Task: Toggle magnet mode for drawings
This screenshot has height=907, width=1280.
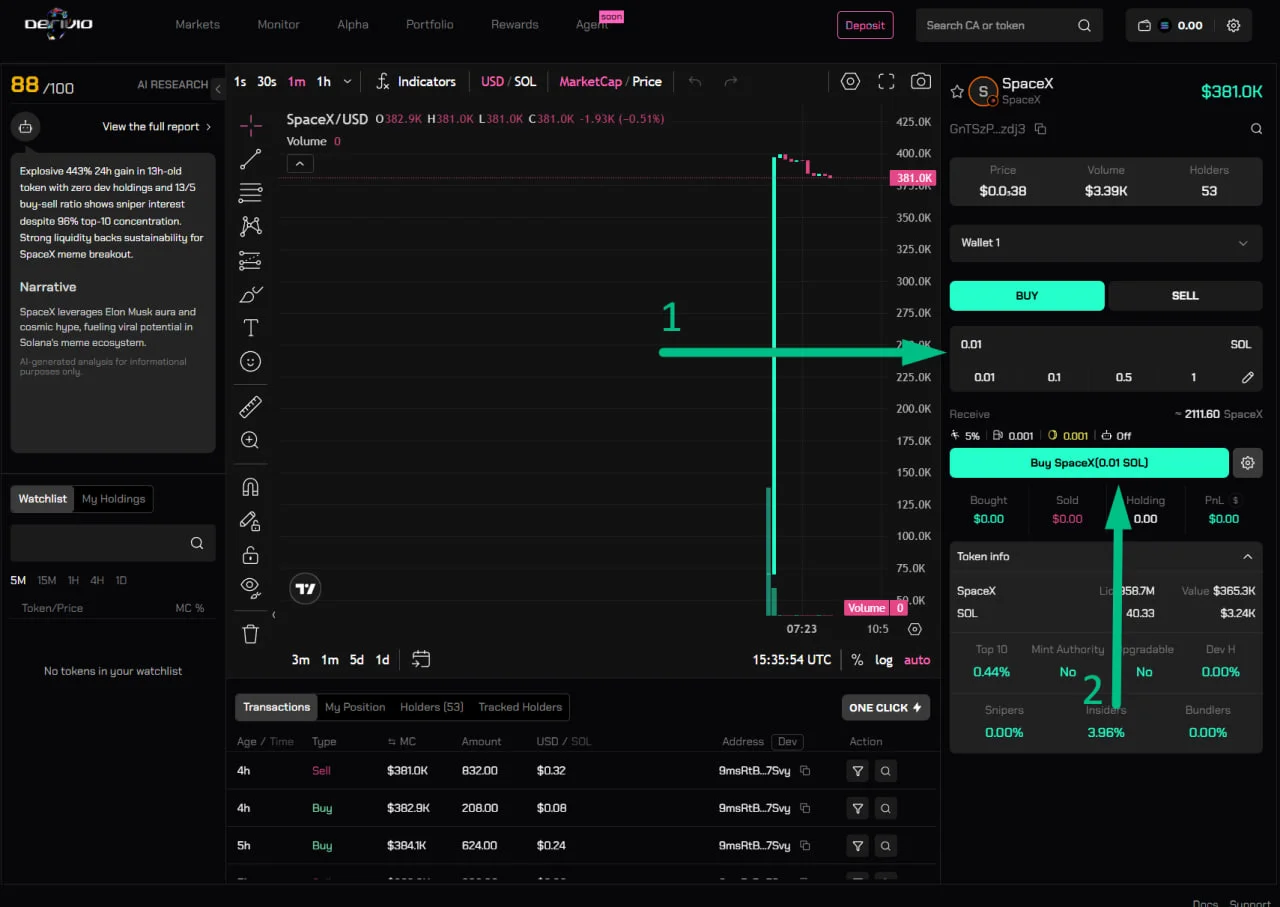Action: point(251,487)
